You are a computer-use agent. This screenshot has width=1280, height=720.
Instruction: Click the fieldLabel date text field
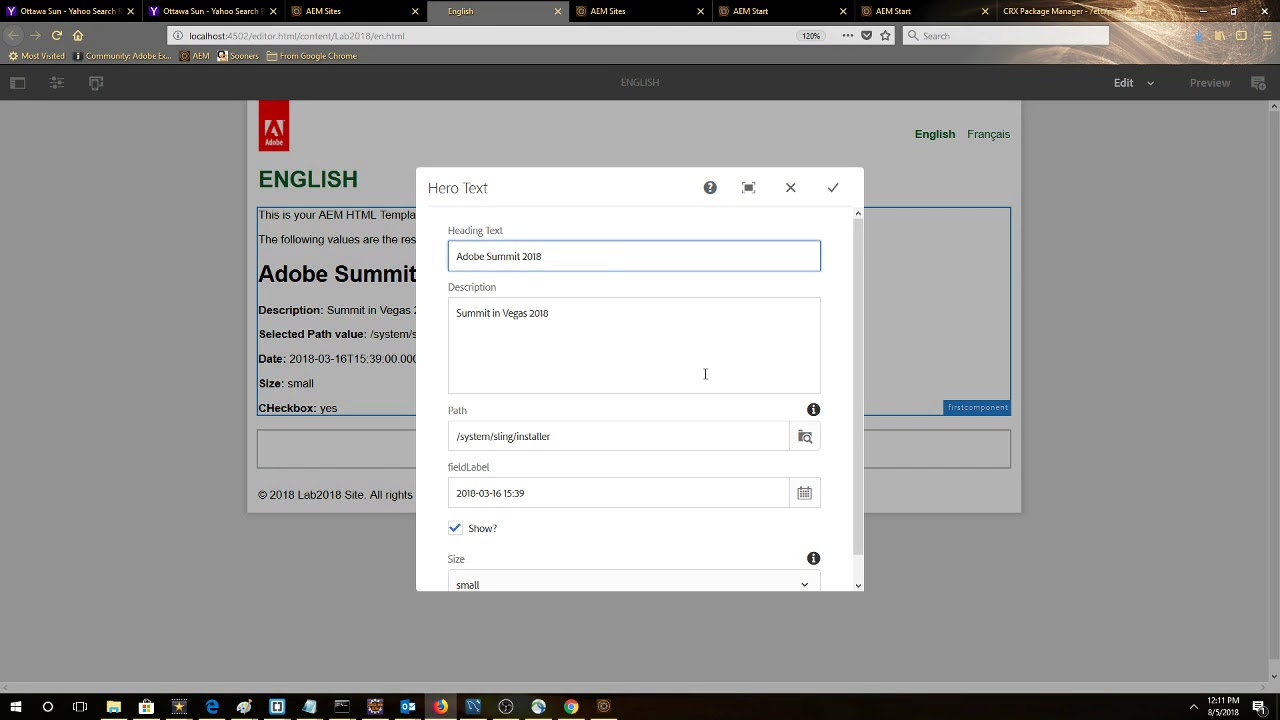[x=618, y=493]
